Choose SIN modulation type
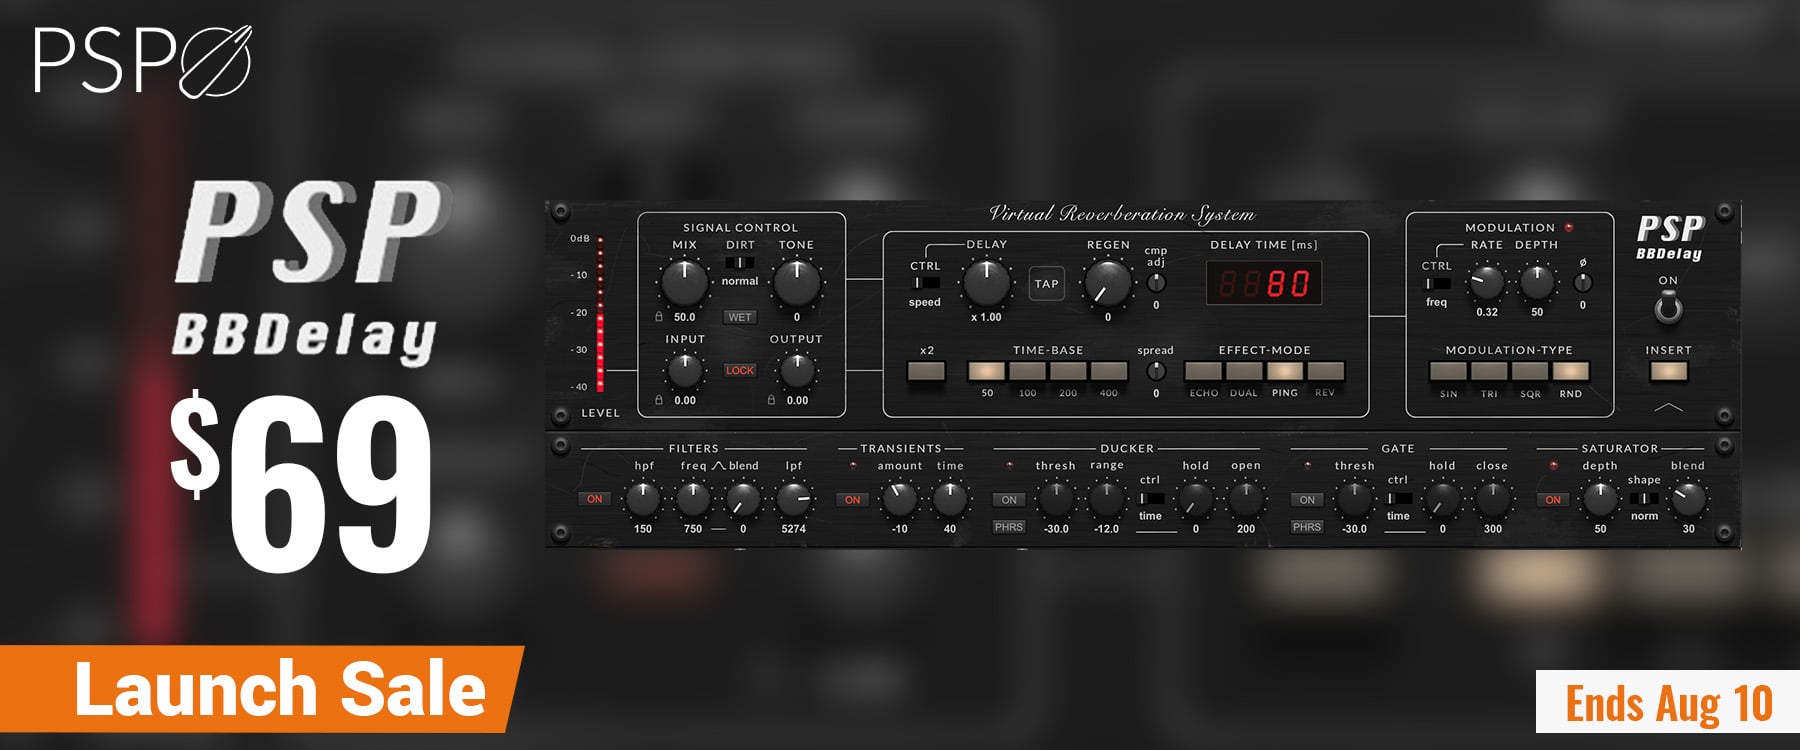Screen dimensions: 1800x750 1448,372
